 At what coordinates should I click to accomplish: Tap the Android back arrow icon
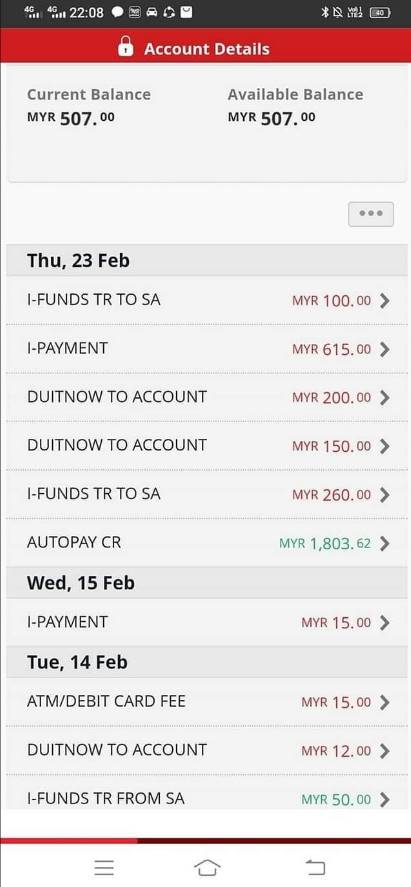pos(315,867)
